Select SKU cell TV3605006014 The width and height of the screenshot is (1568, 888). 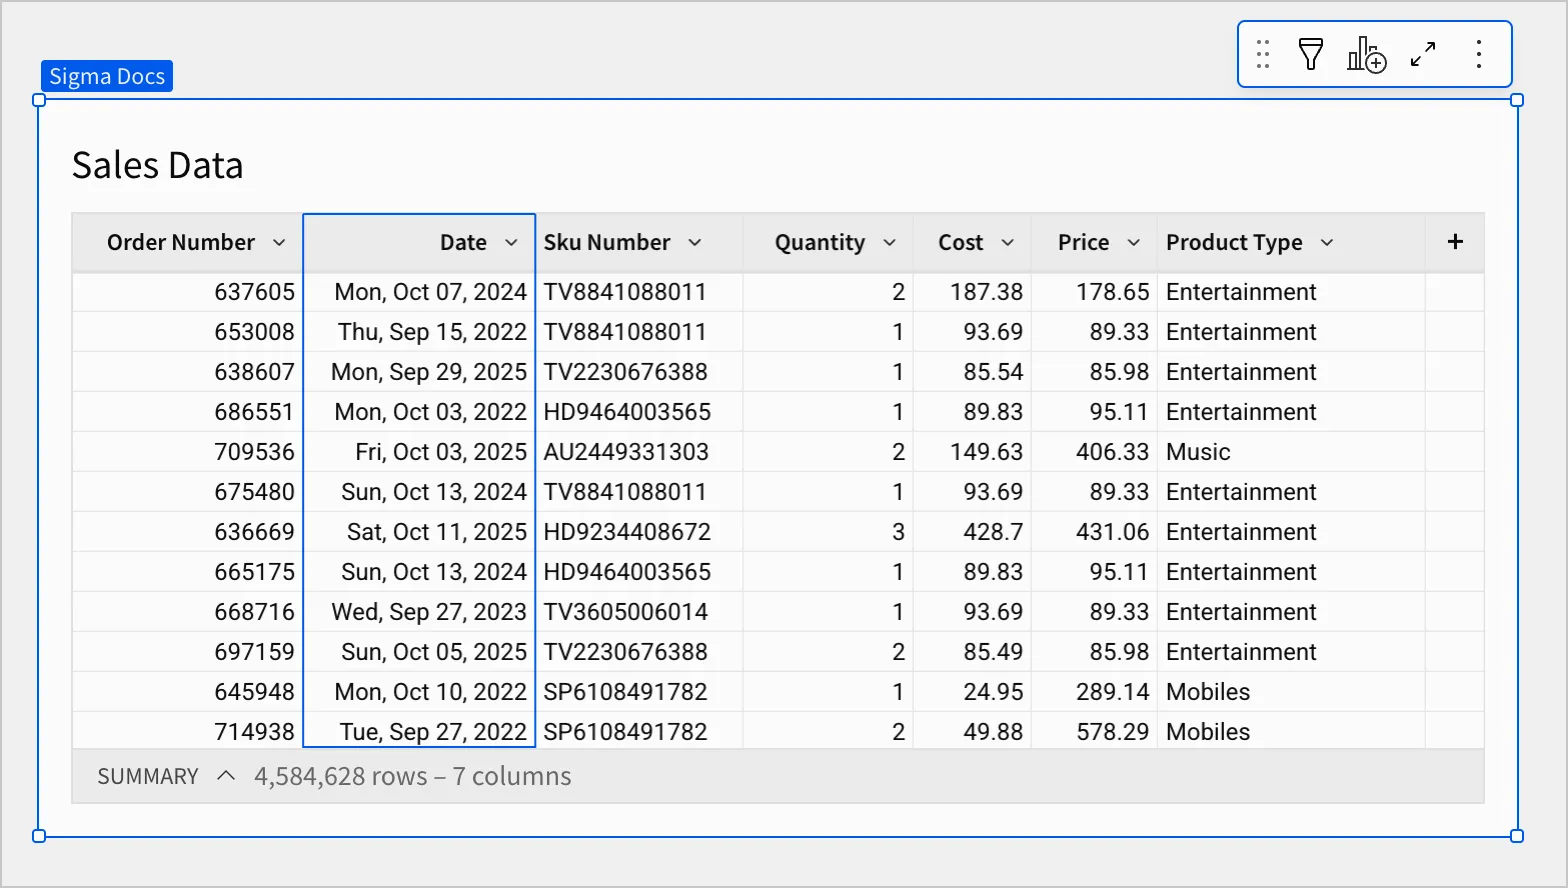point(639,612)
